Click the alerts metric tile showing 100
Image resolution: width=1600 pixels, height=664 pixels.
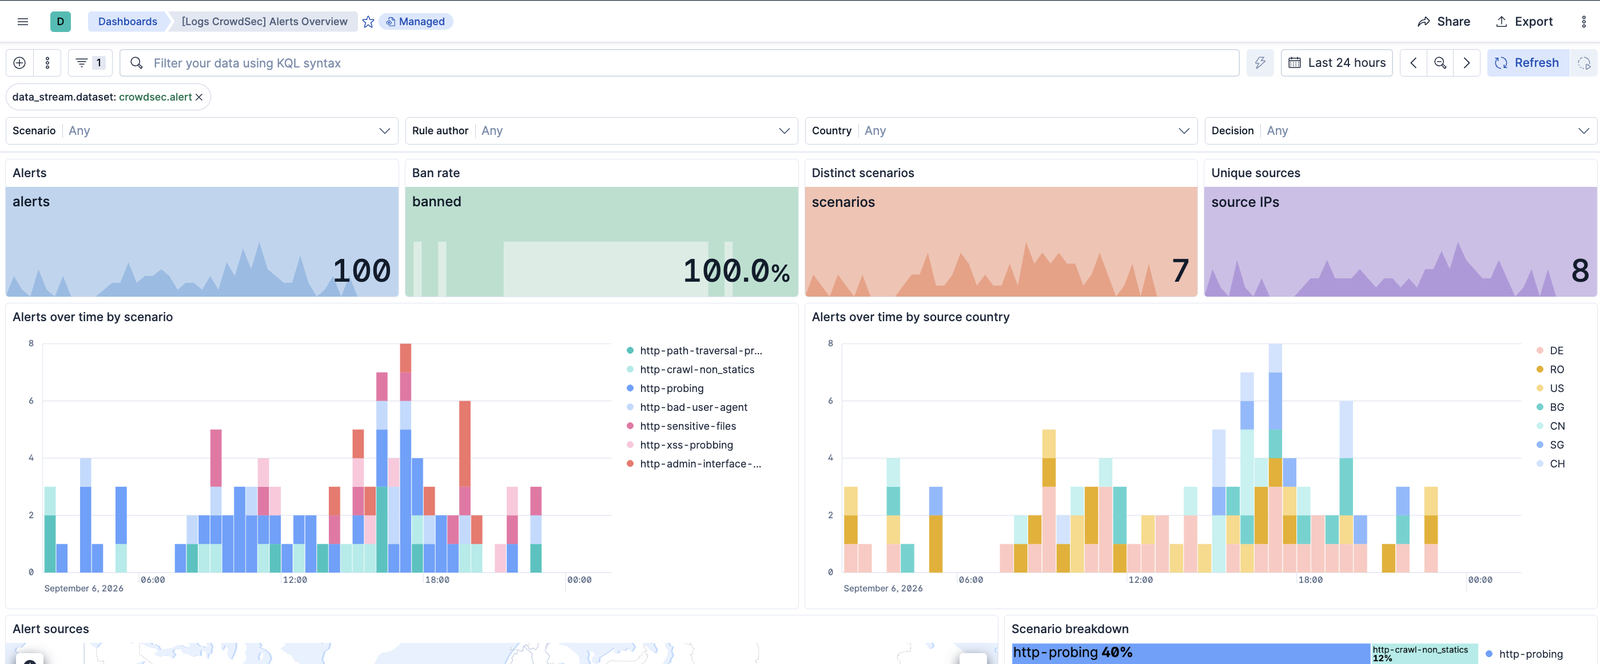click(x=202, y=242)
